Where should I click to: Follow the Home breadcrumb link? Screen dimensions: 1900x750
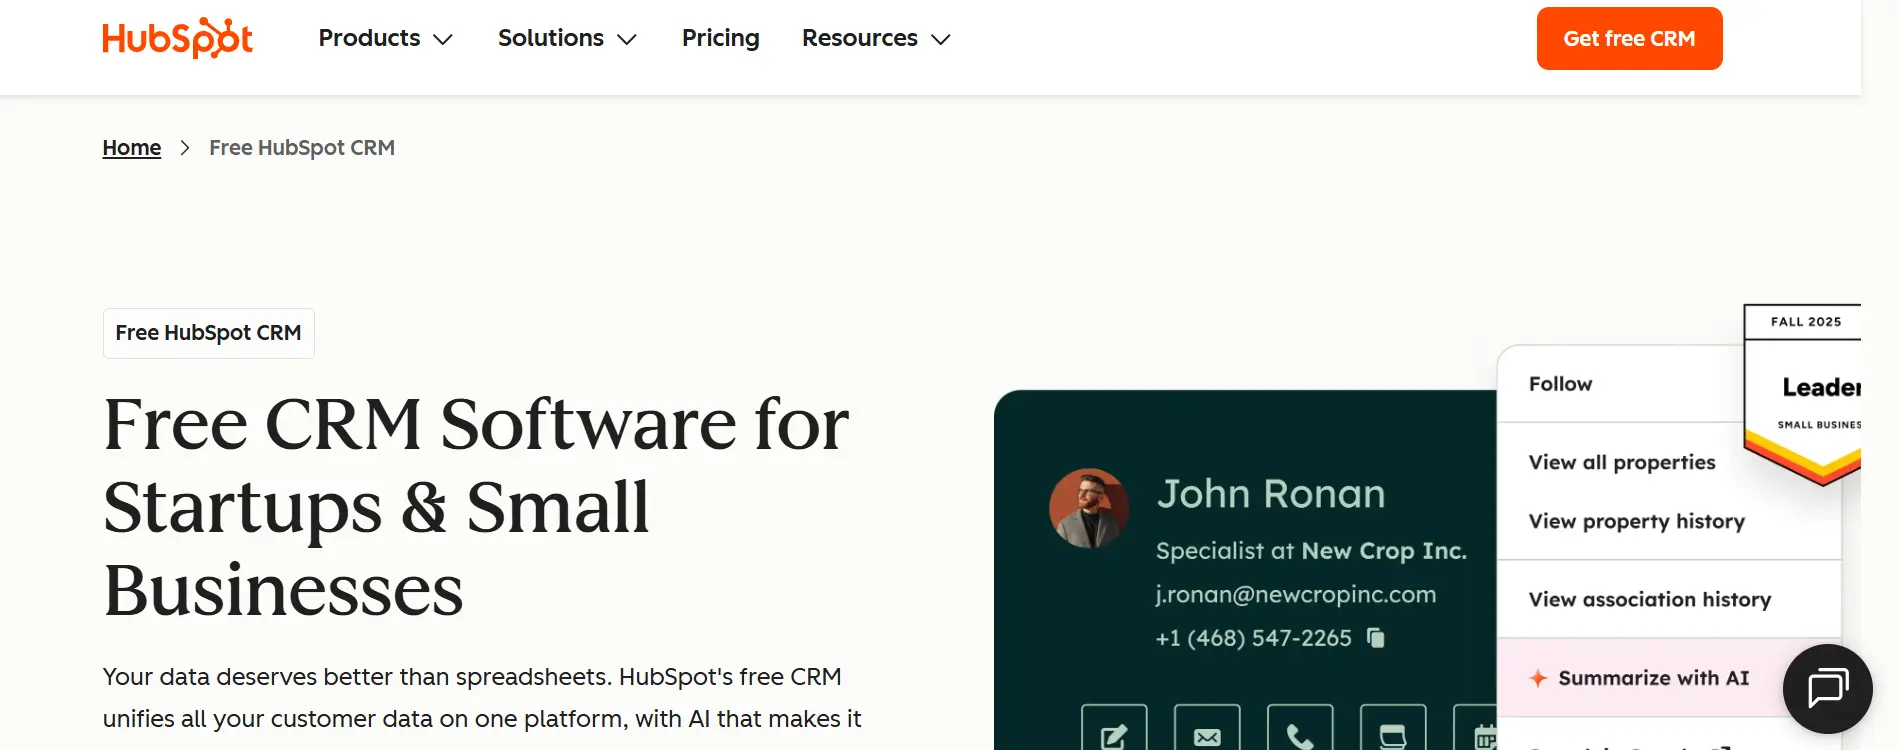[132, 148]
